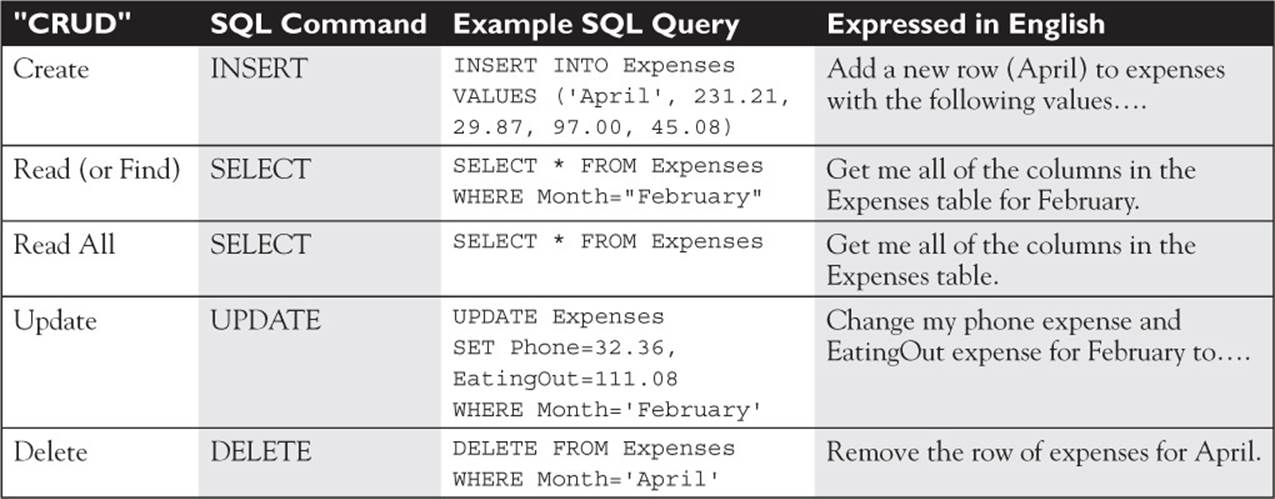Select the Create cell
This screenshot has width=1275, height=499.
point(51,69)
